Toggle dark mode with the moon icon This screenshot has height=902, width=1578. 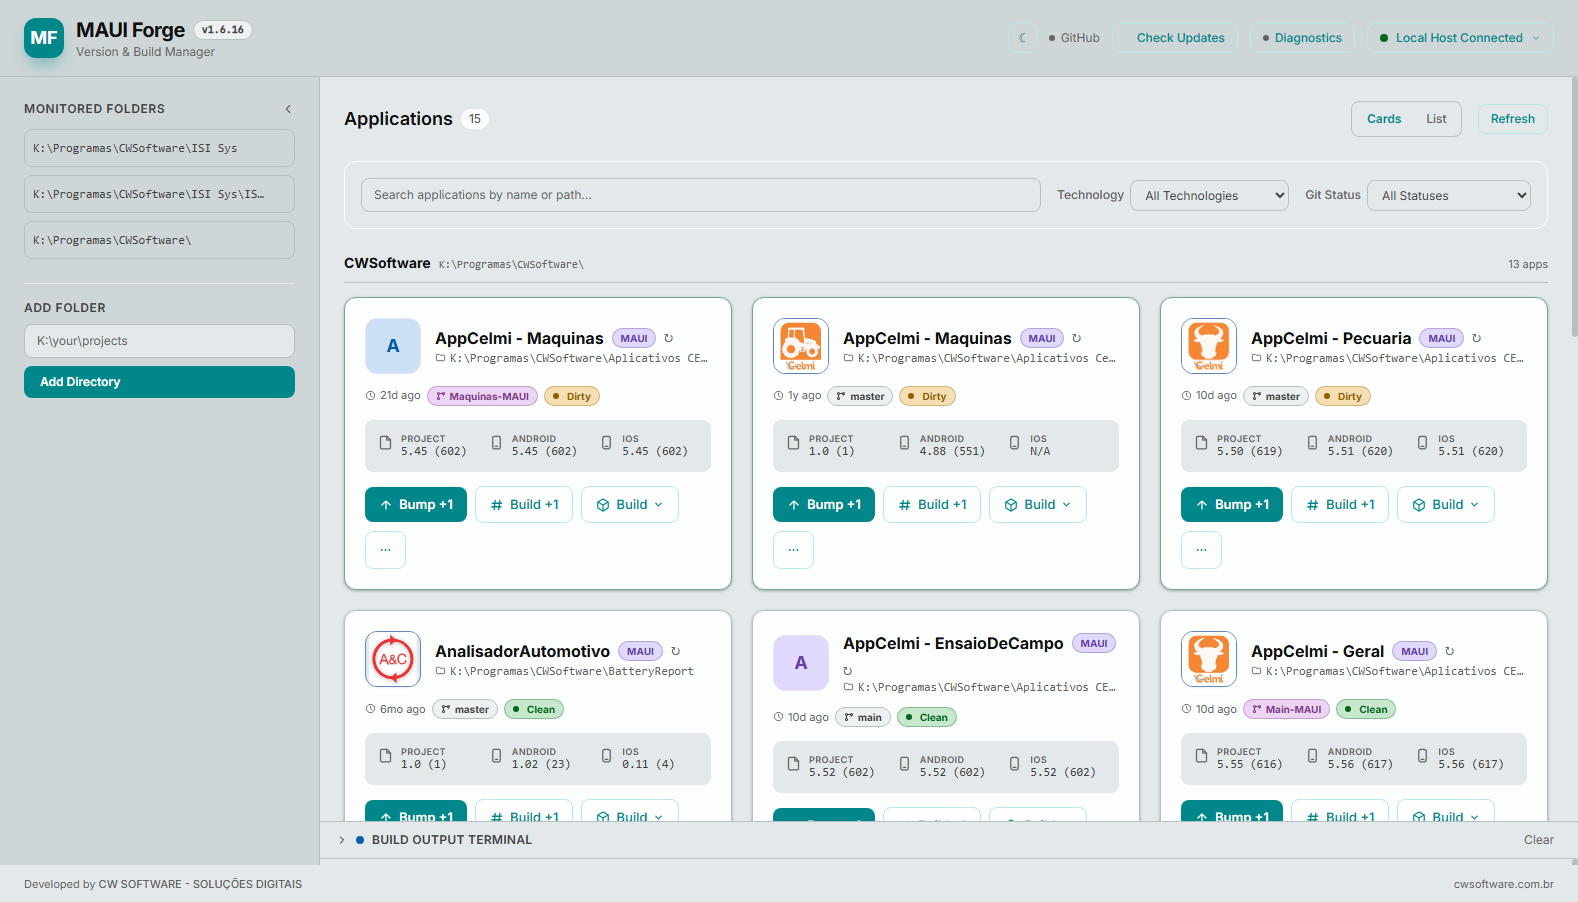(1022, 38)
